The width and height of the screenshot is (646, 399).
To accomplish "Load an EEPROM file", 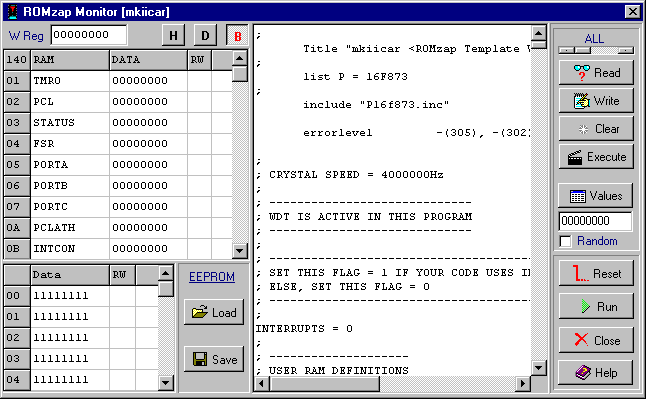I will tap(214, 312).
